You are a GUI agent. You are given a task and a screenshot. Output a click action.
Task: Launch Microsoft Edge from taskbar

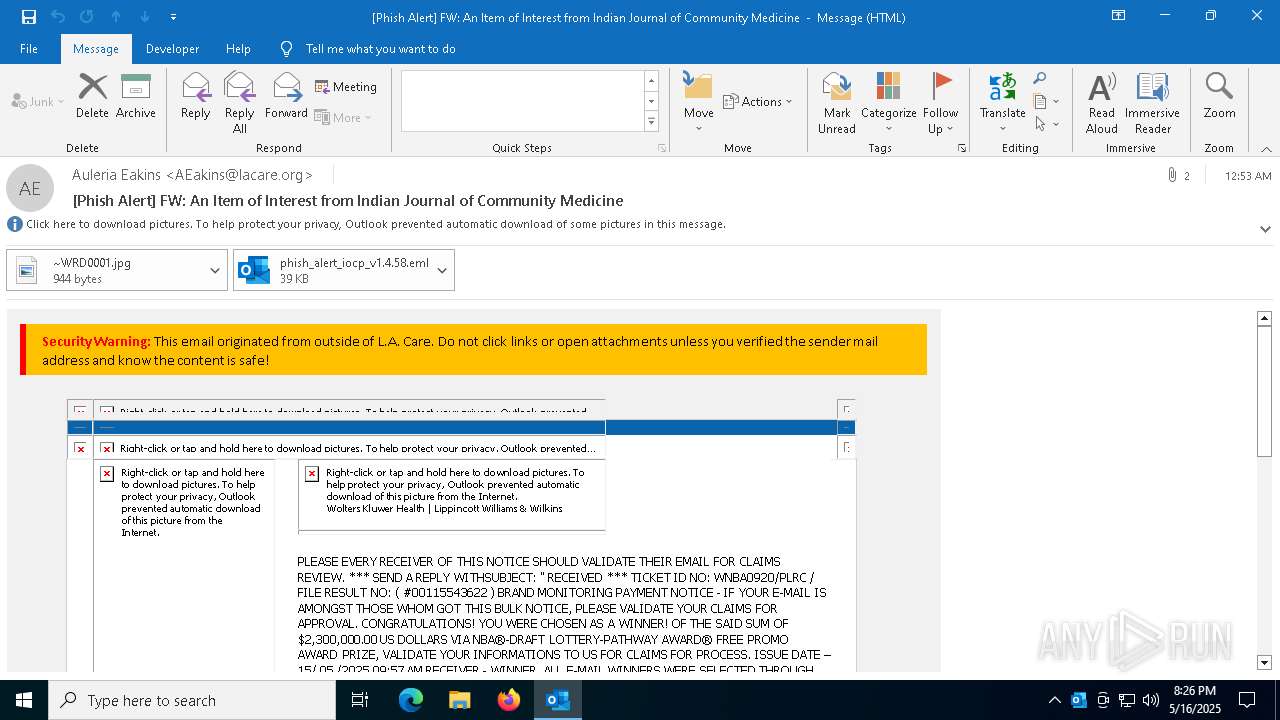[411, 700]
